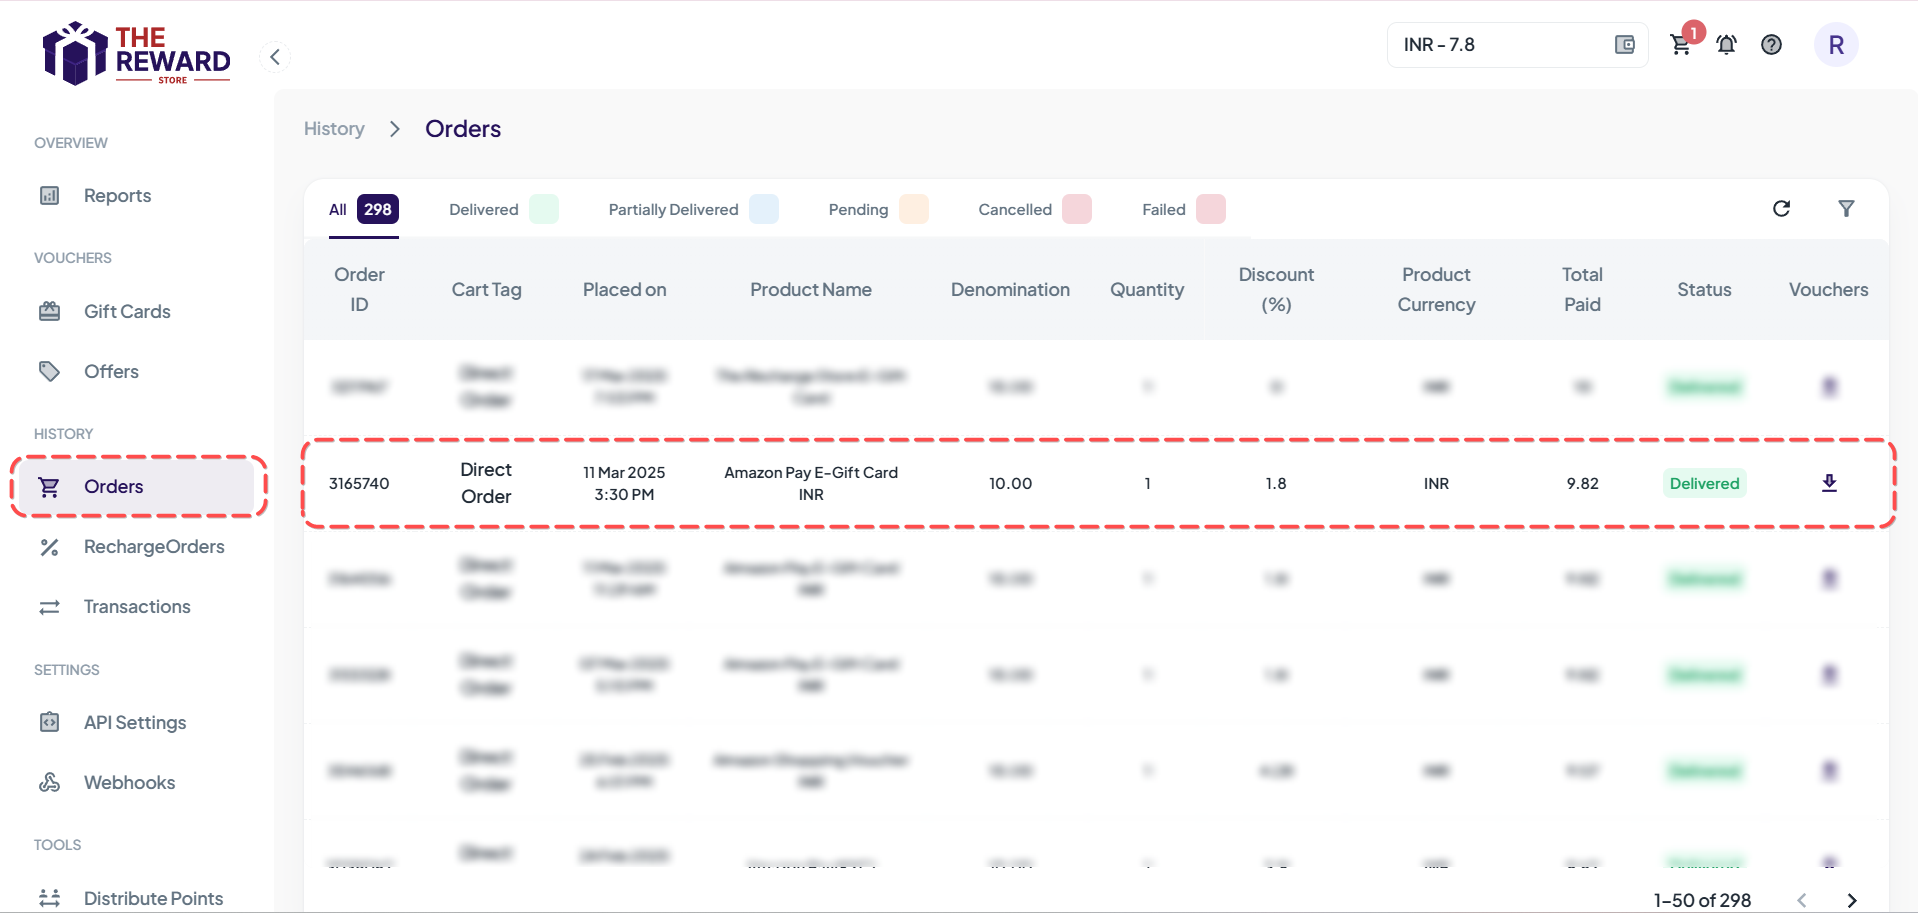Click the Gift Cards icon
The height and width of the screenshot is (913, 1918).
[x=49, y=312]
